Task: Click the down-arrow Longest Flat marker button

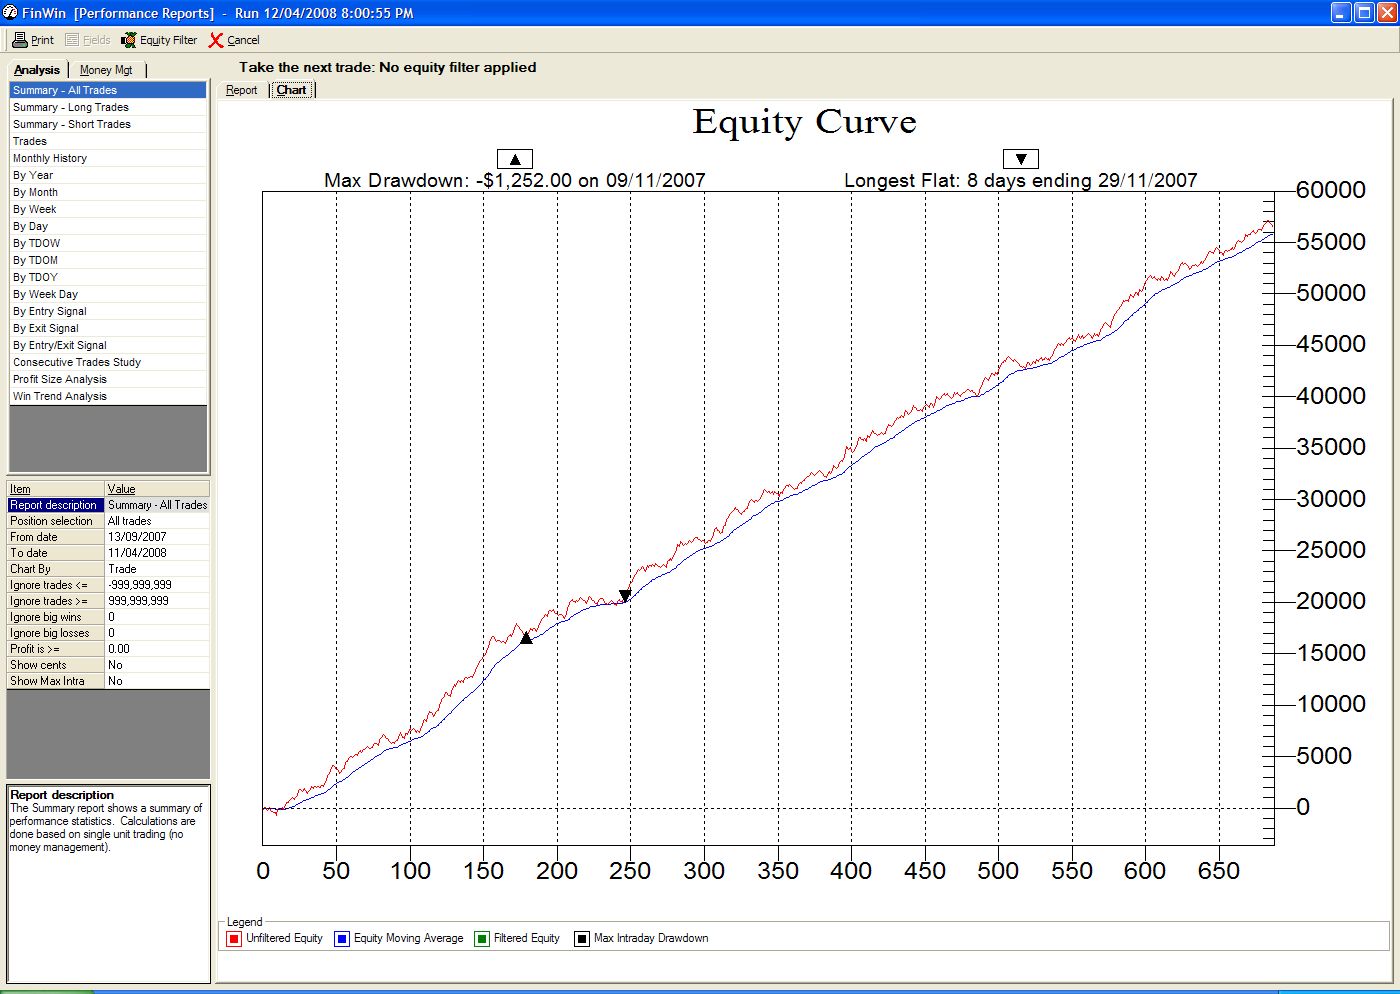Action: tap(1021, 159)
